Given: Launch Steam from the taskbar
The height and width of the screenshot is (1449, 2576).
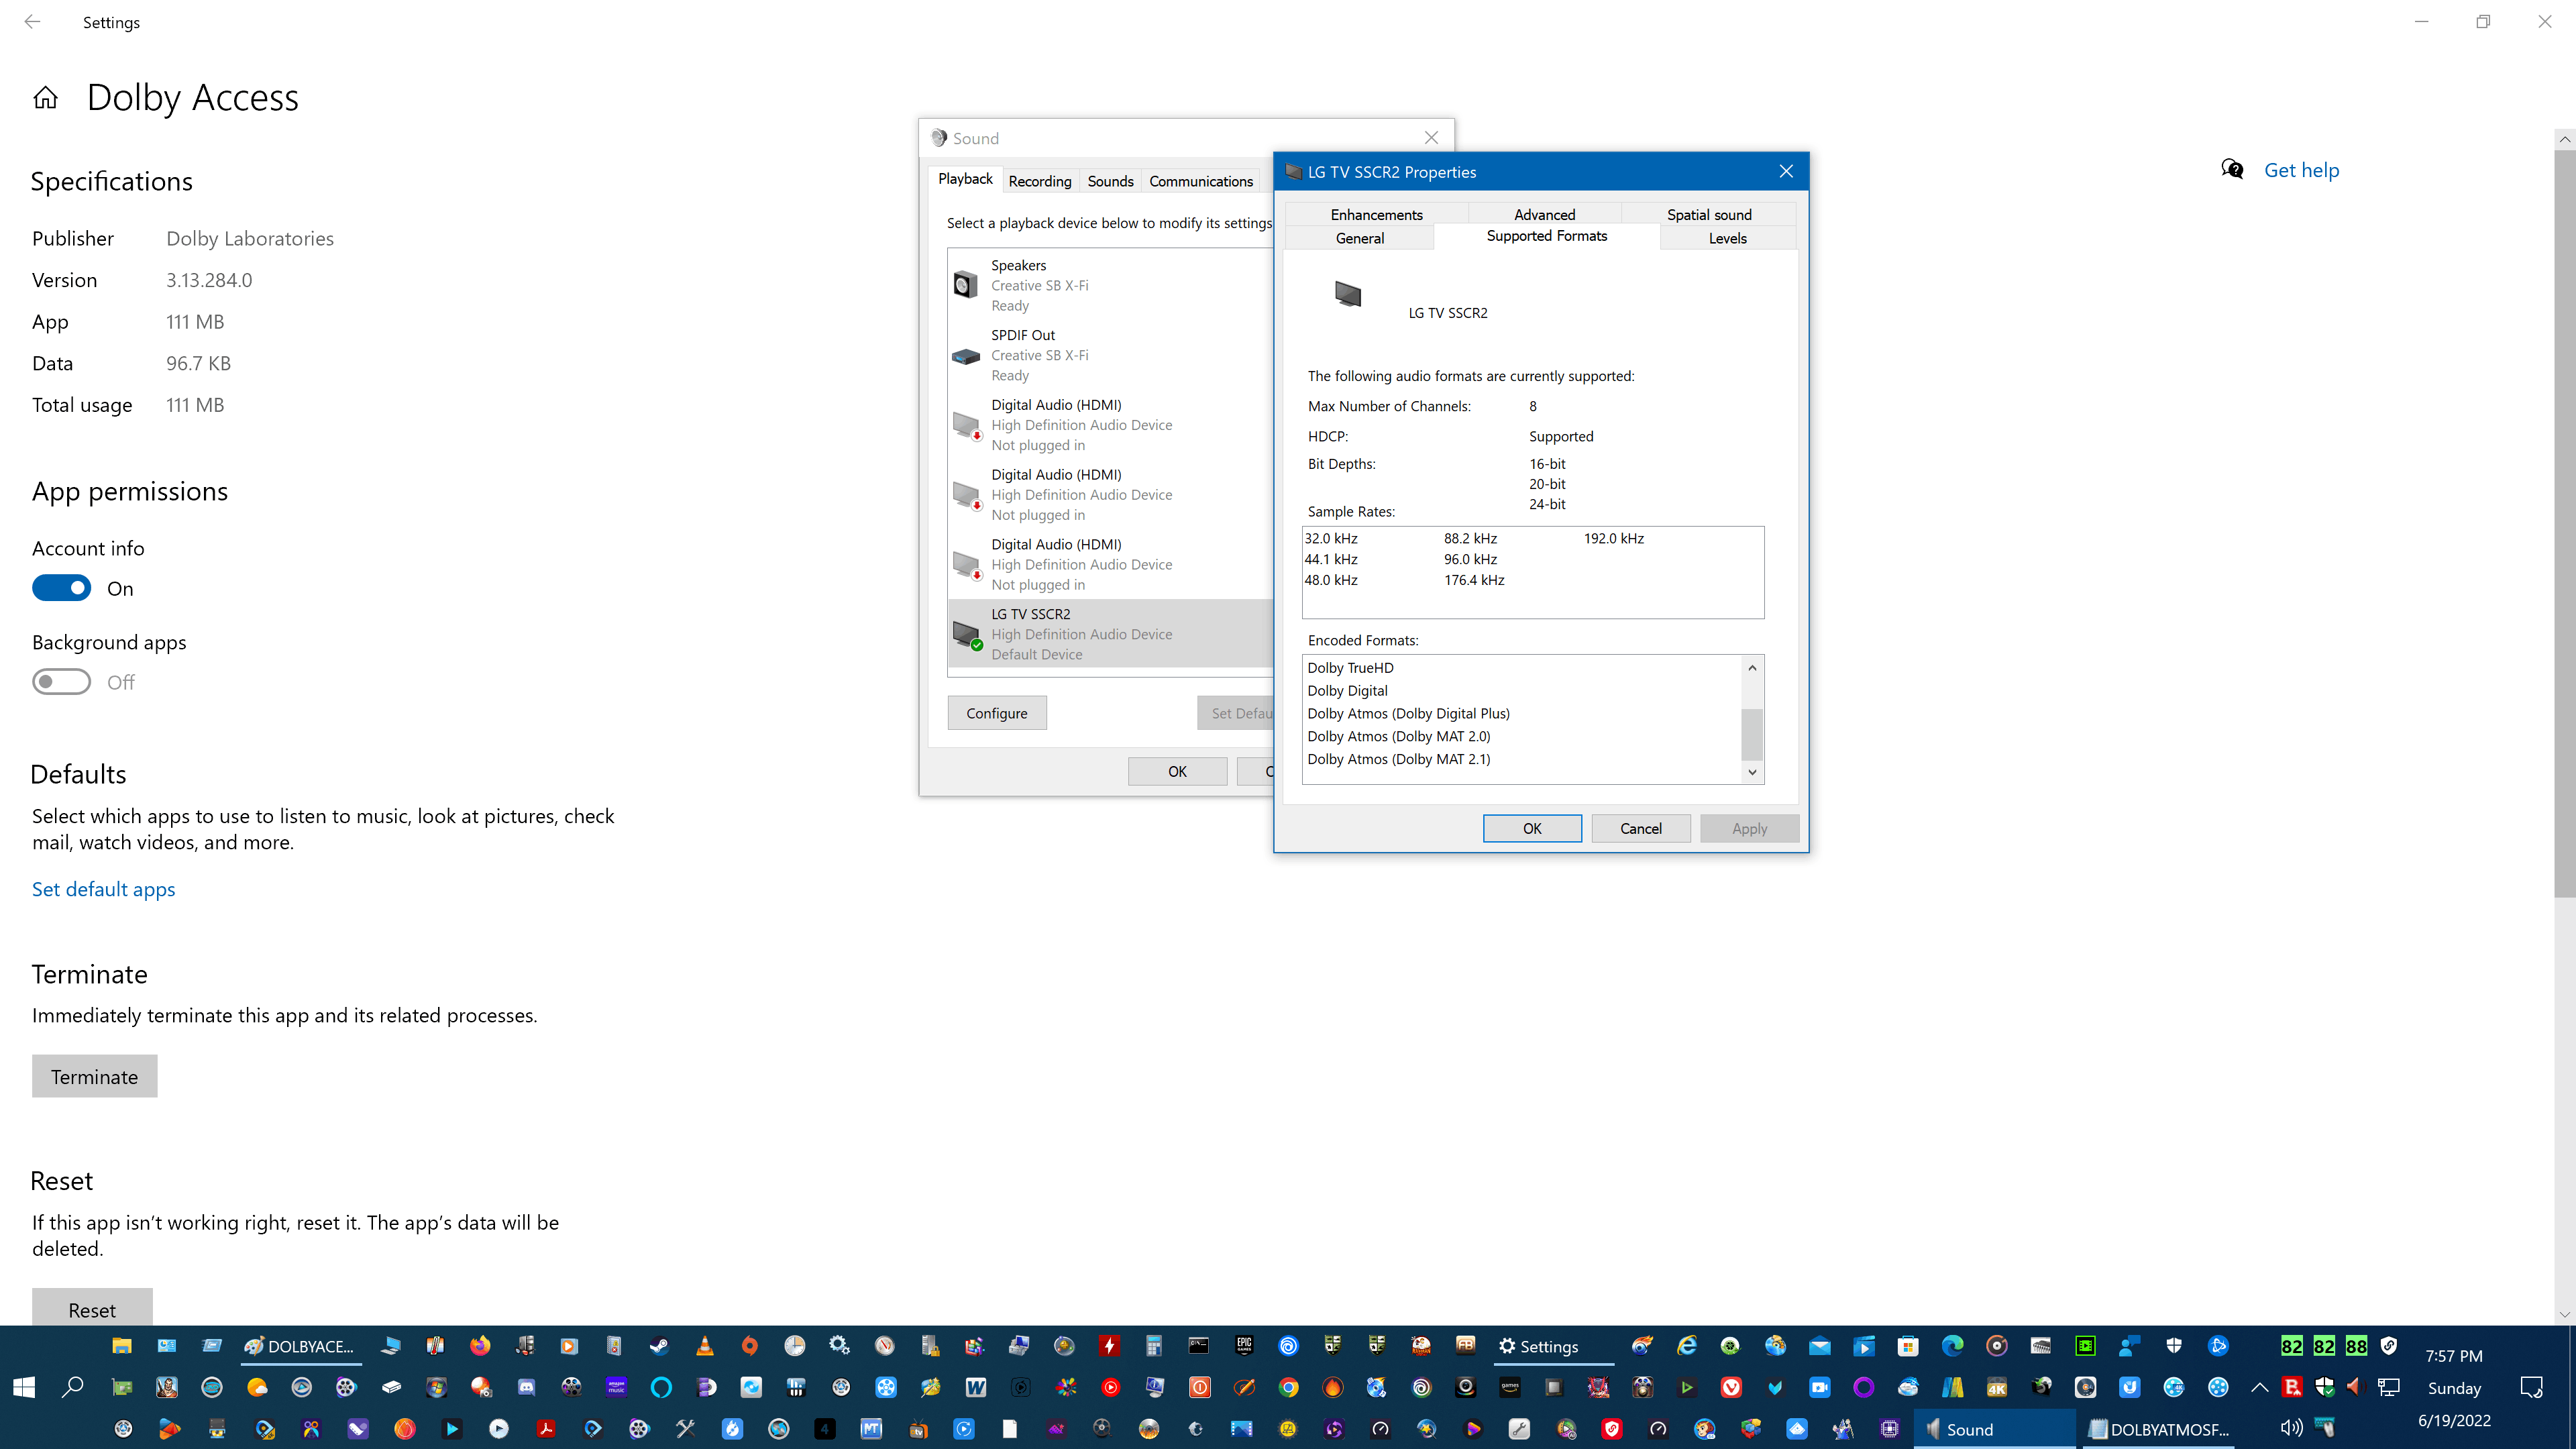Looking at the screenshot, I should 659,1346.
